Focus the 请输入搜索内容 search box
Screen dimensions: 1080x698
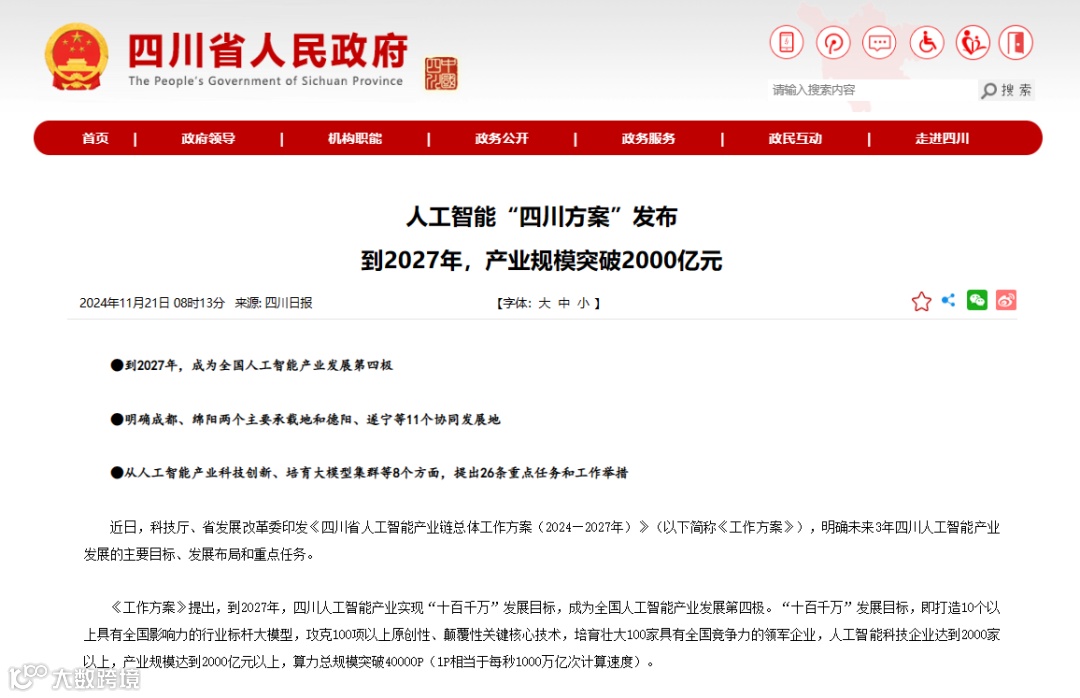[x=873, y=90]
